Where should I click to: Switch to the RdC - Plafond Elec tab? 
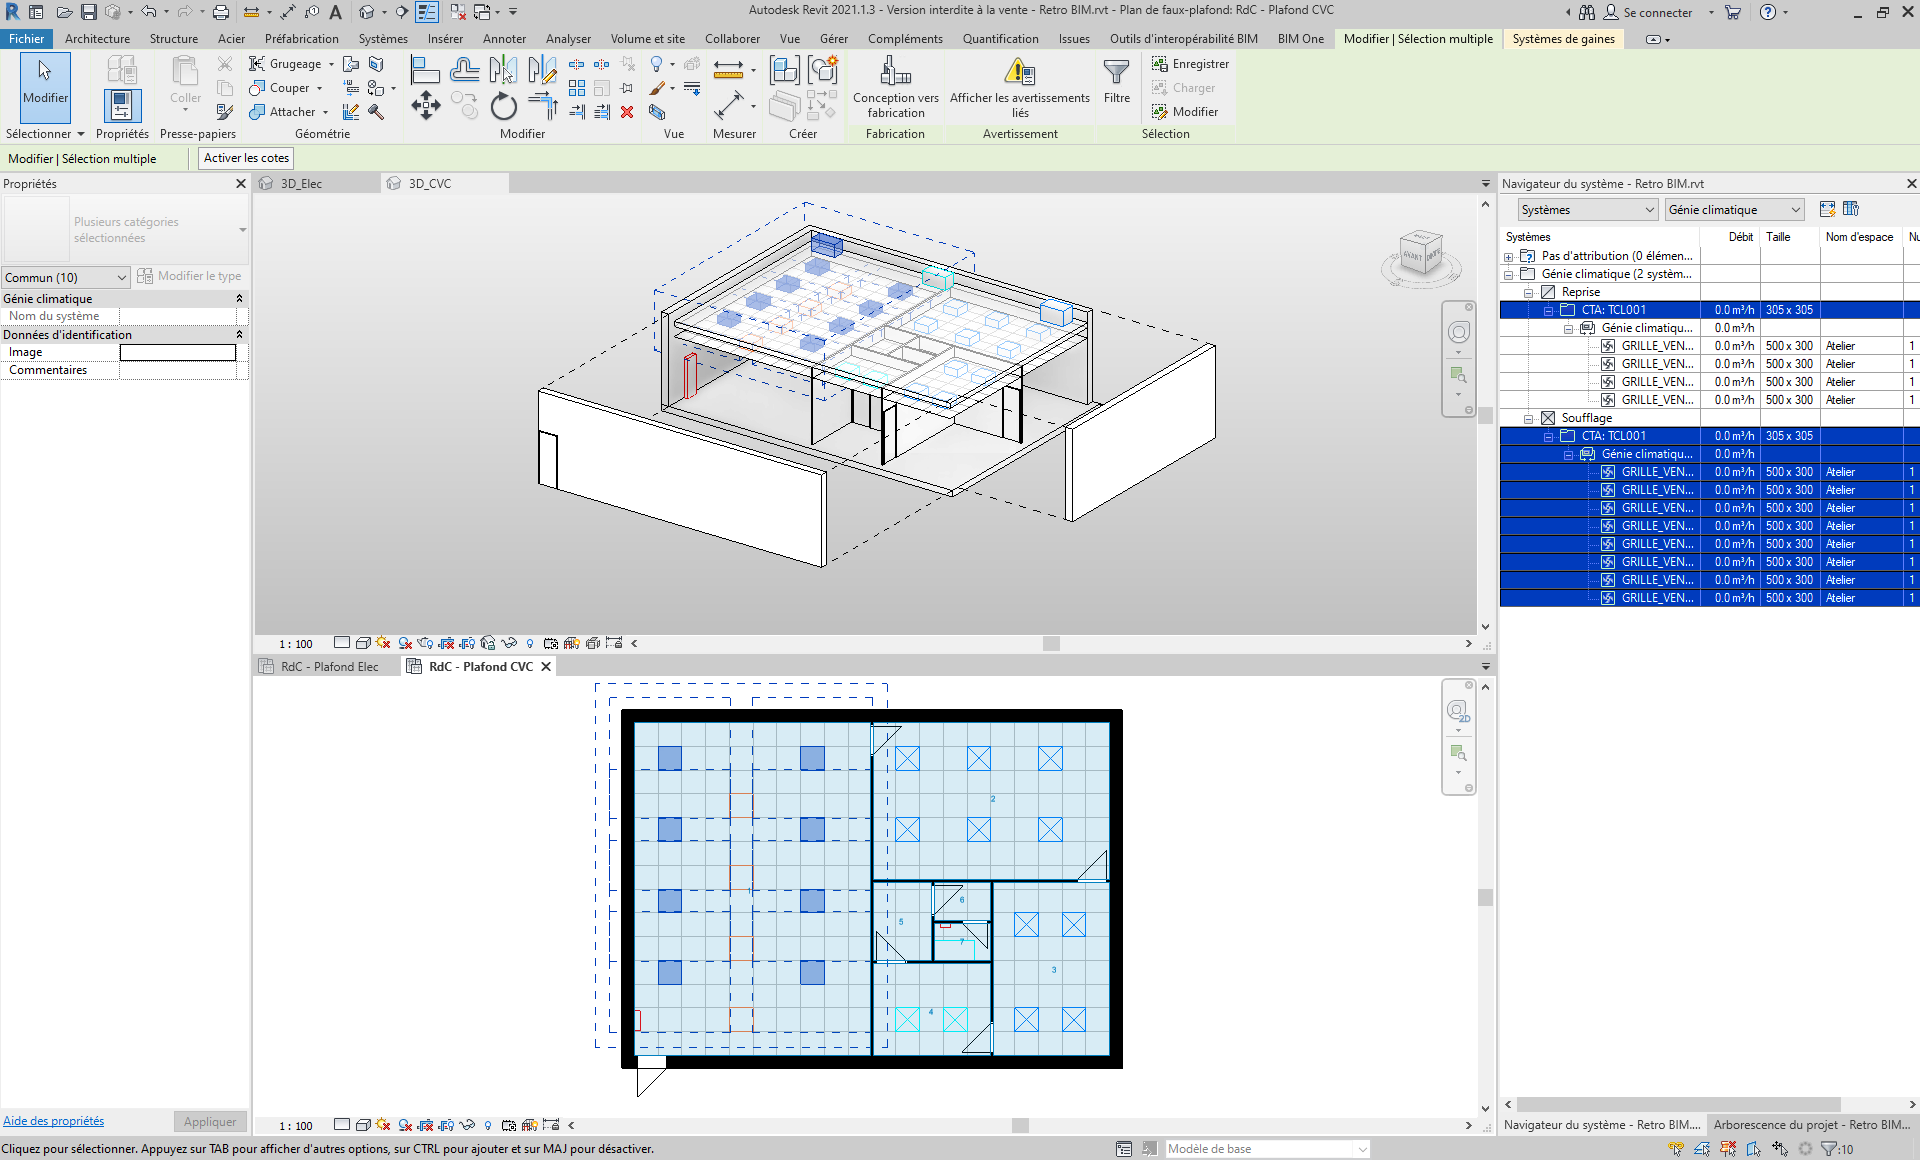point(329,667)
